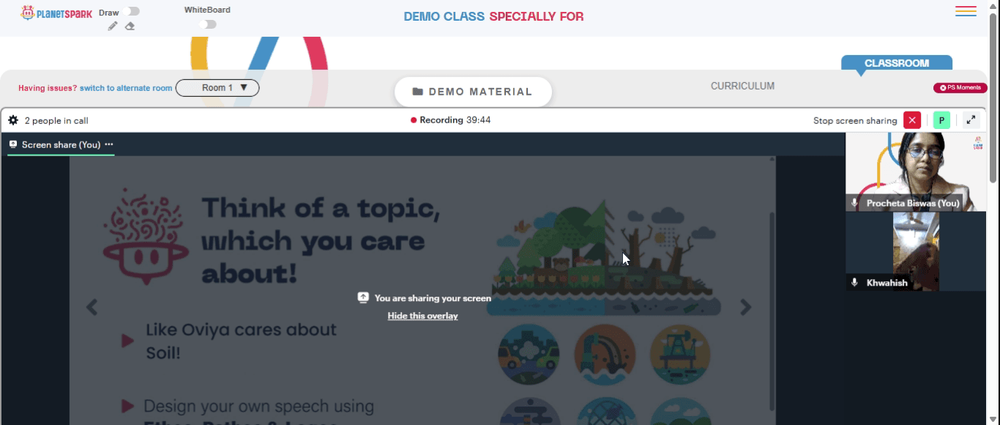Image resolution: width=1000 pixels, height=425 pixels.
Task: Click Khwahish microphone icon
Action: (855, 282)
